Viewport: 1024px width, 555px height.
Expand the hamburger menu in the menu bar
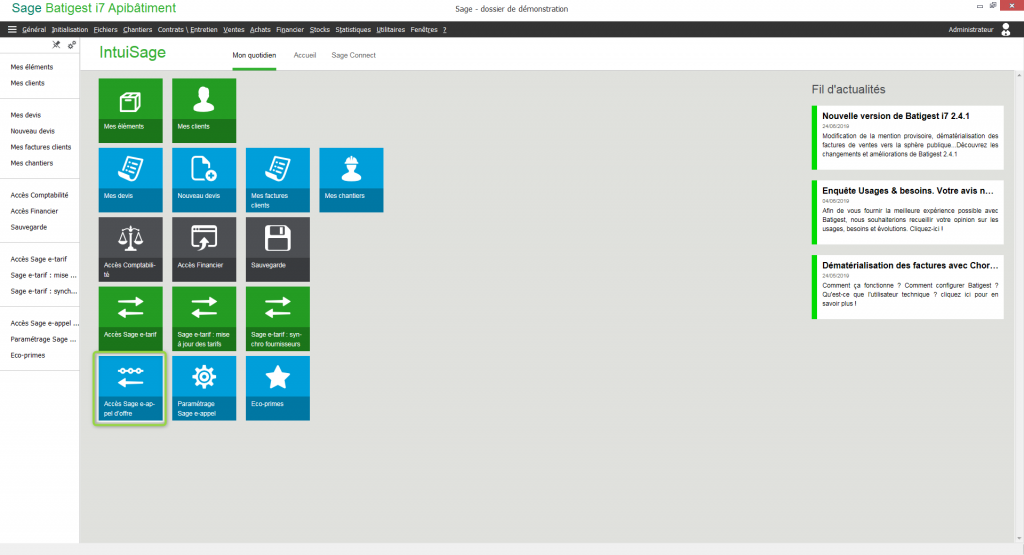(x=12, y=30)
